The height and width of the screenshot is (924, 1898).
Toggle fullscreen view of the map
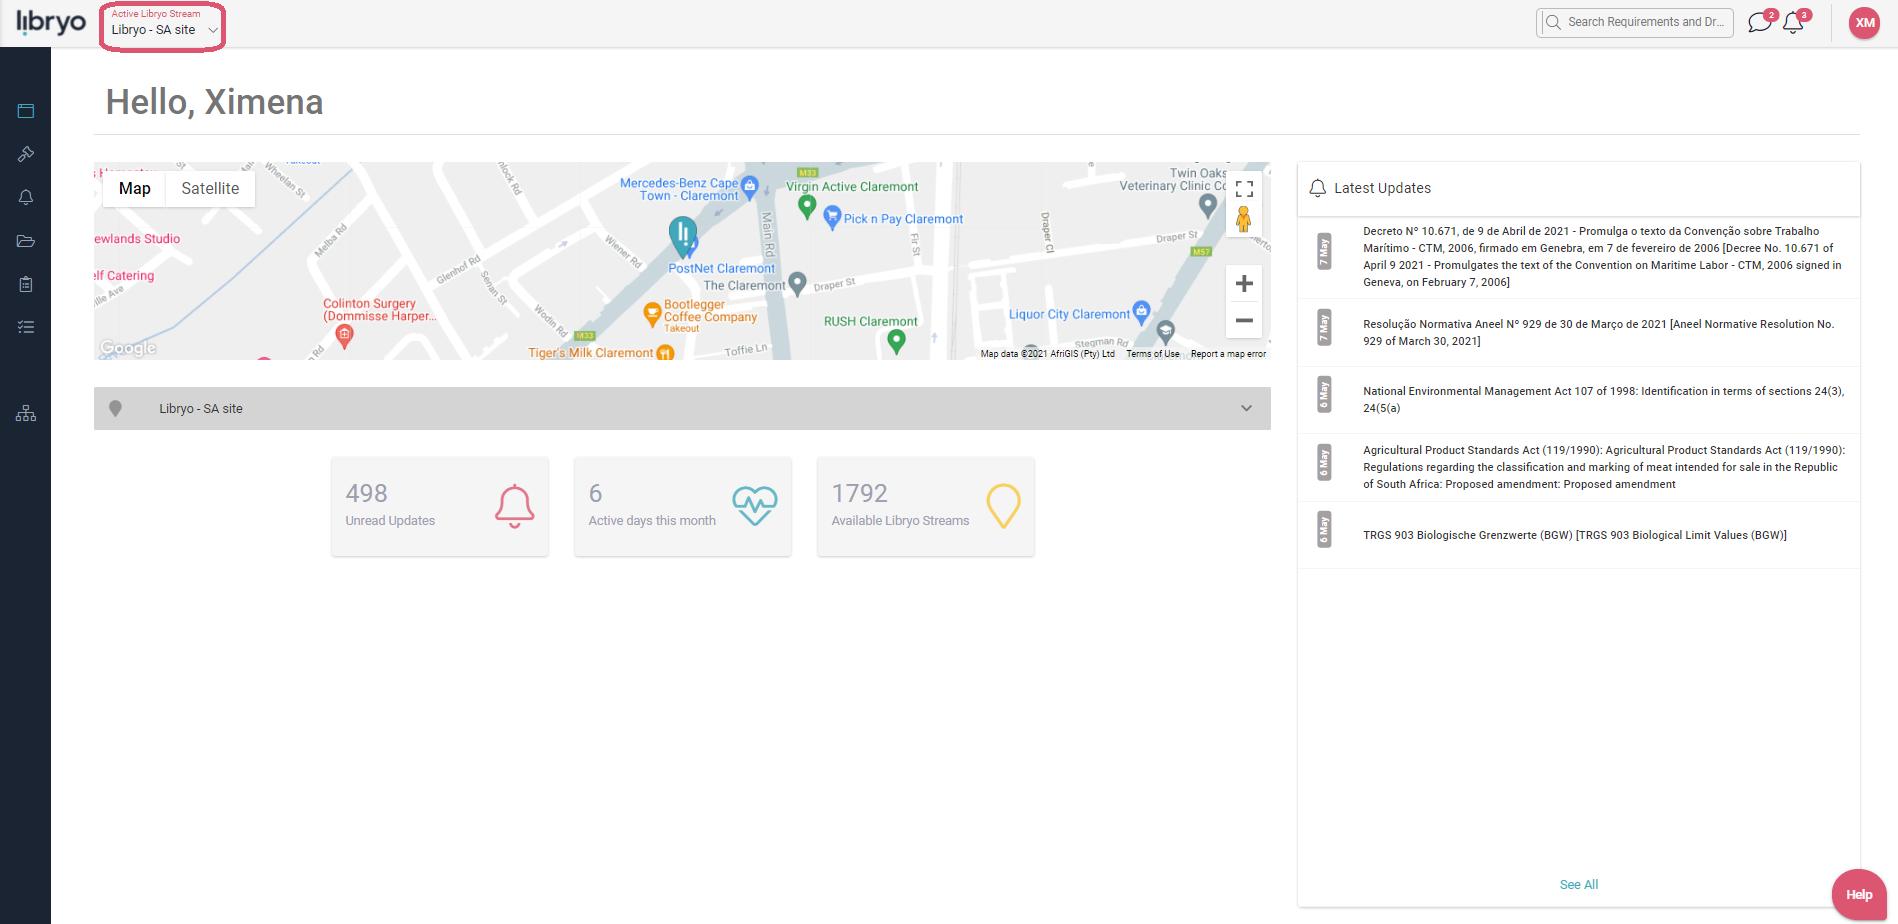(1244, 189)
